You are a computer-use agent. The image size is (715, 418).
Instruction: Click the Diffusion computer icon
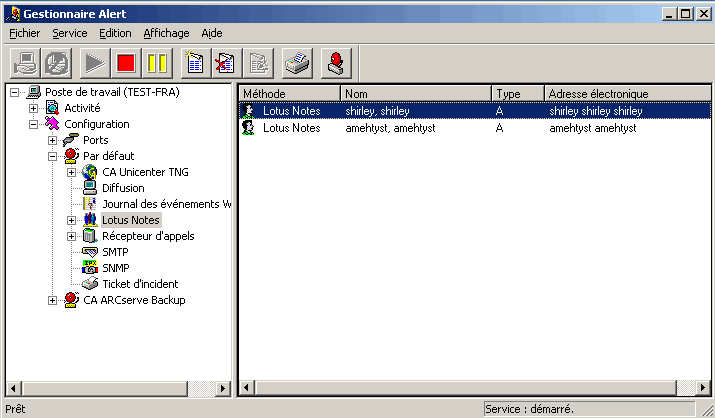[90, 188]
